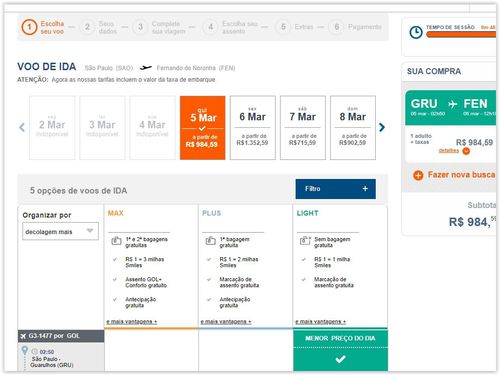The width and height of the screenshot is (500, 375).
Task: Select the 5 Mar date tab
Action: click(x=202, y=128)
